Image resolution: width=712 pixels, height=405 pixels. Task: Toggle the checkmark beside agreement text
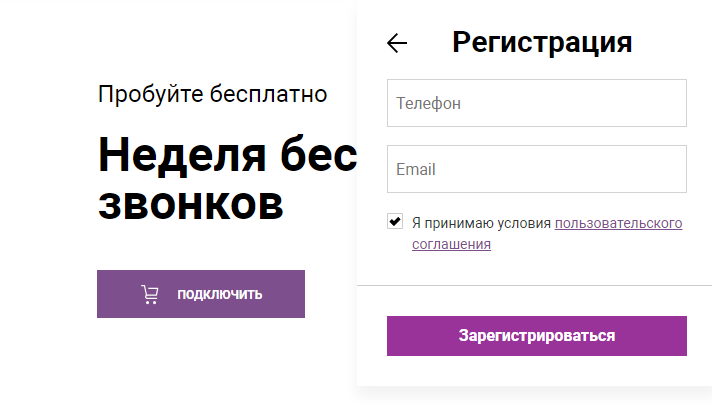pyautogui.click(x=395, y=222)
